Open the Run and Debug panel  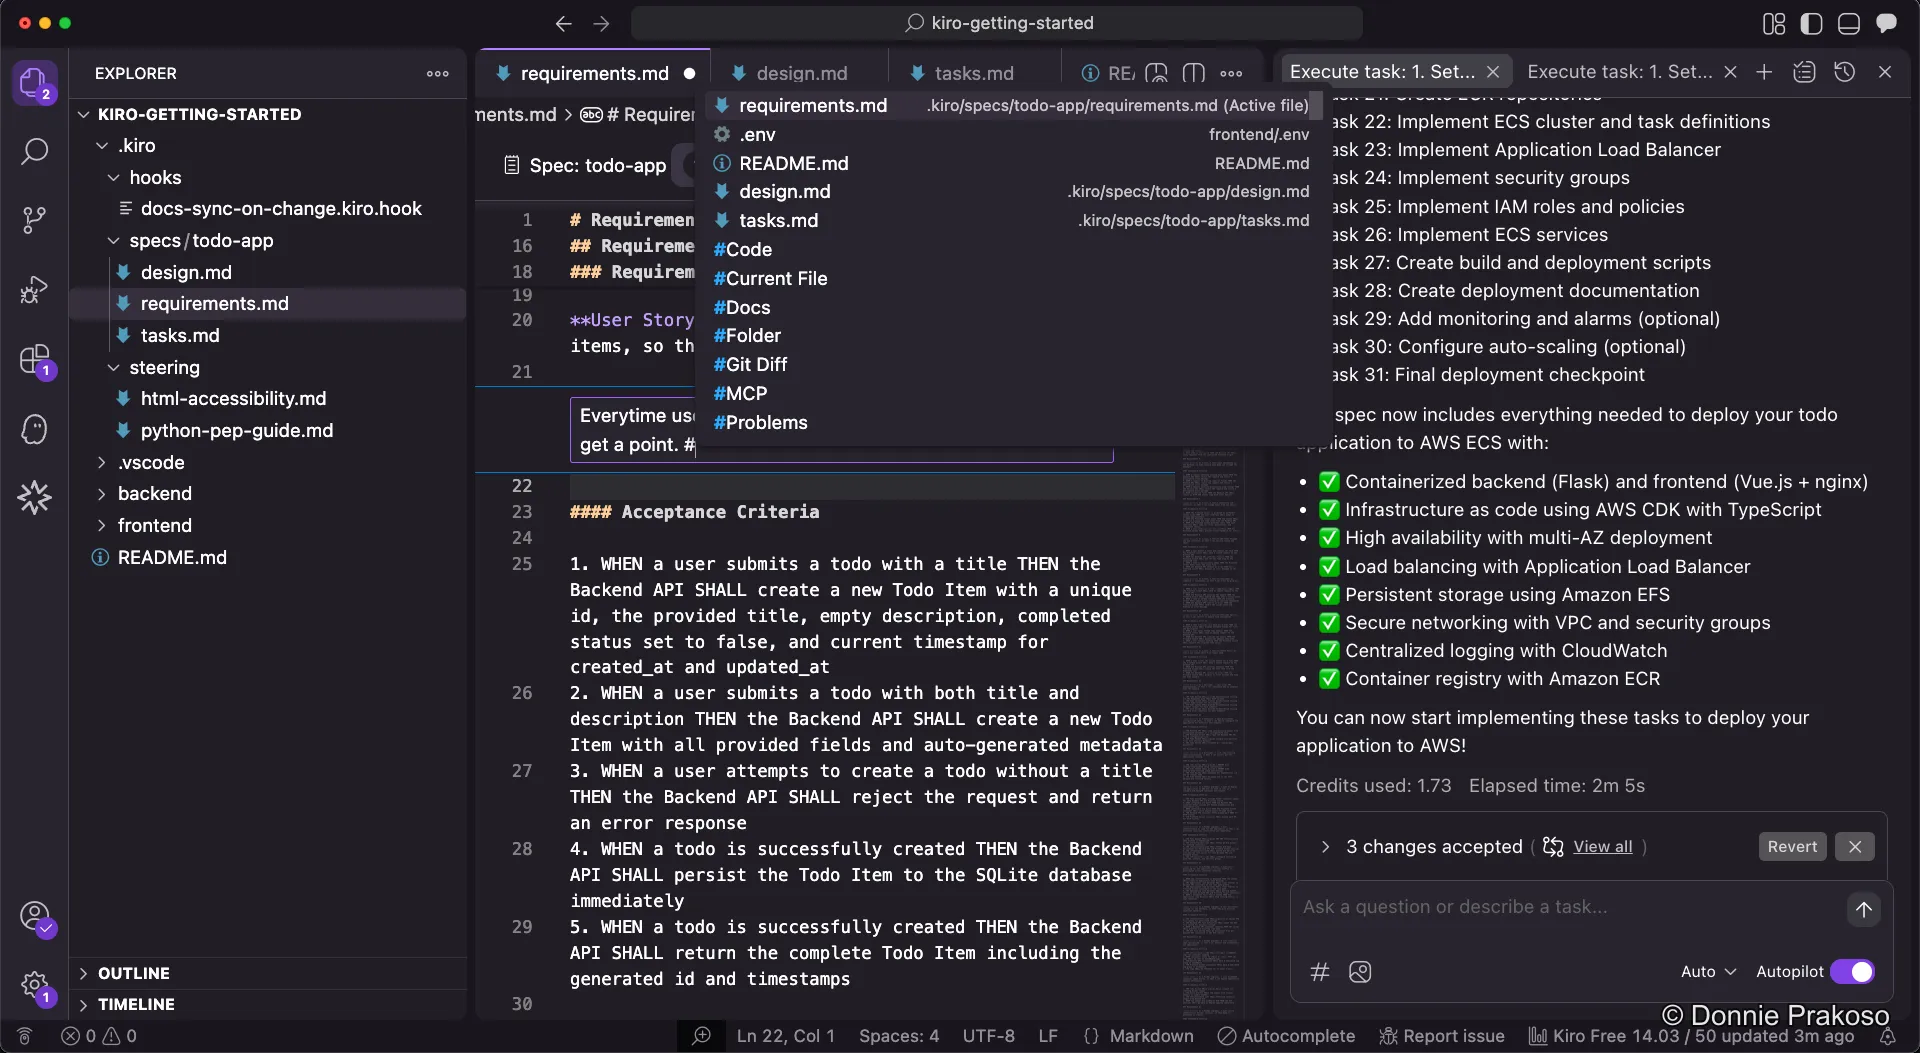35,290
